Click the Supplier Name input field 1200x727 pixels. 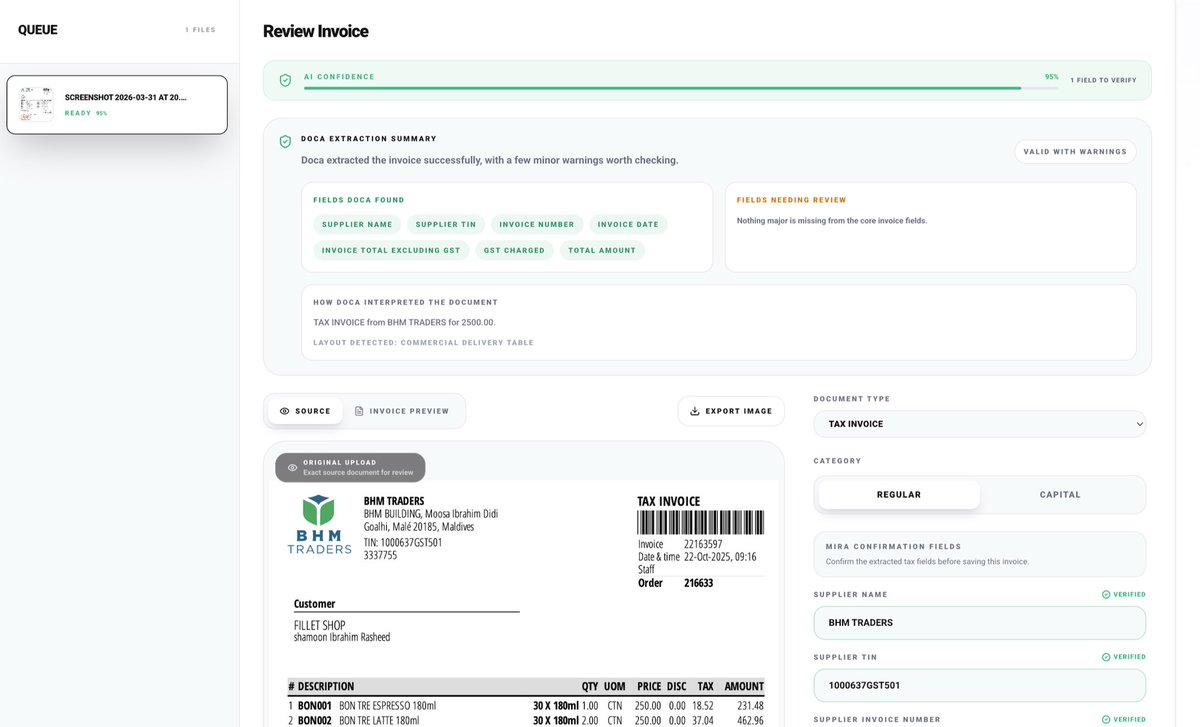pyautogui.click(x=980, y=623)
